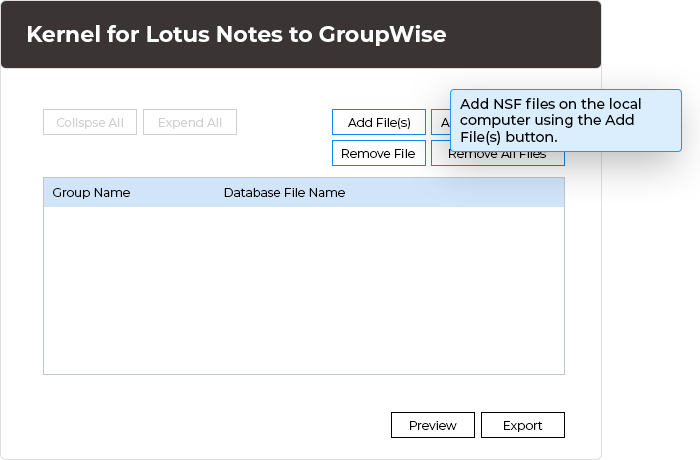Collapse all groups with Collspse All

[90, 122]
